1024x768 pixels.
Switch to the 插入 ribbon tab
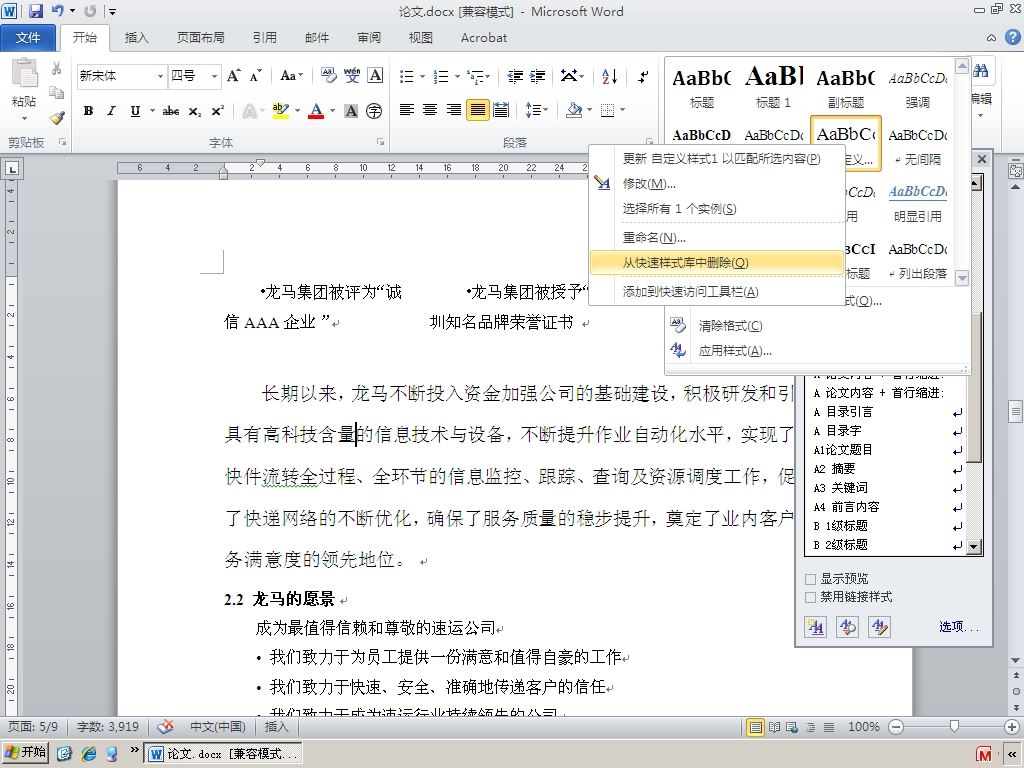pyautogui.click(x=136, y=38)
